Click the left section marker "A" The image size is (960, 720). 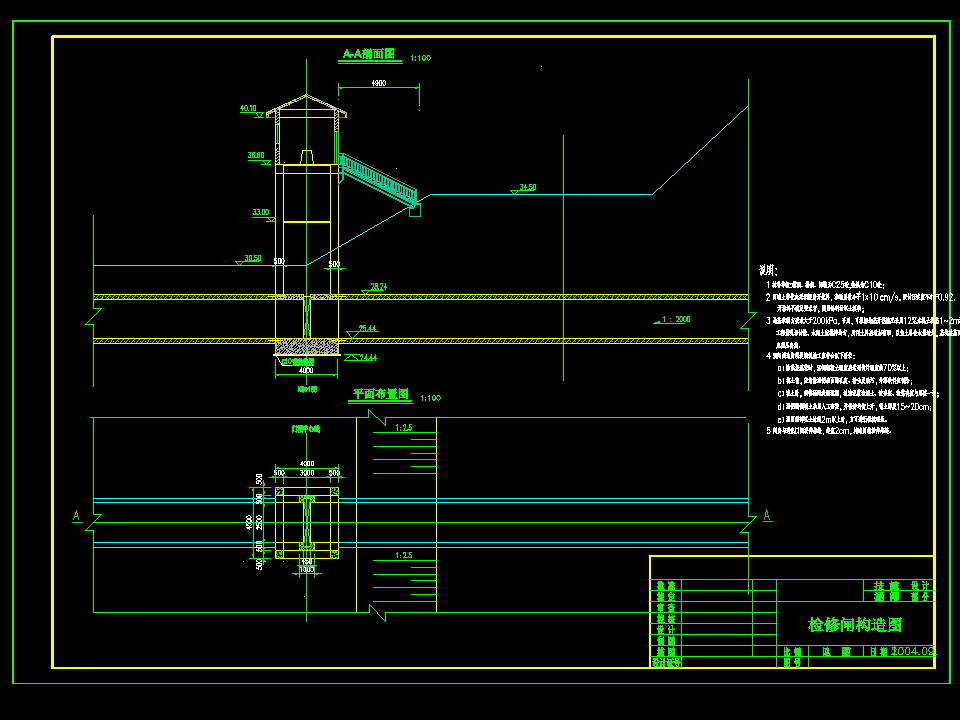(77, 516)
